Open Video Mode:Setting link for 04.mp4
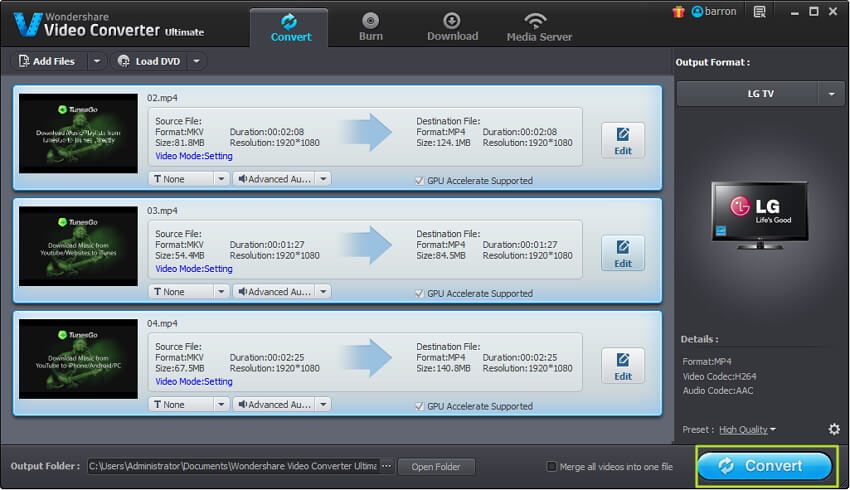This screenshot has height=490, width=850. point(194,382)
